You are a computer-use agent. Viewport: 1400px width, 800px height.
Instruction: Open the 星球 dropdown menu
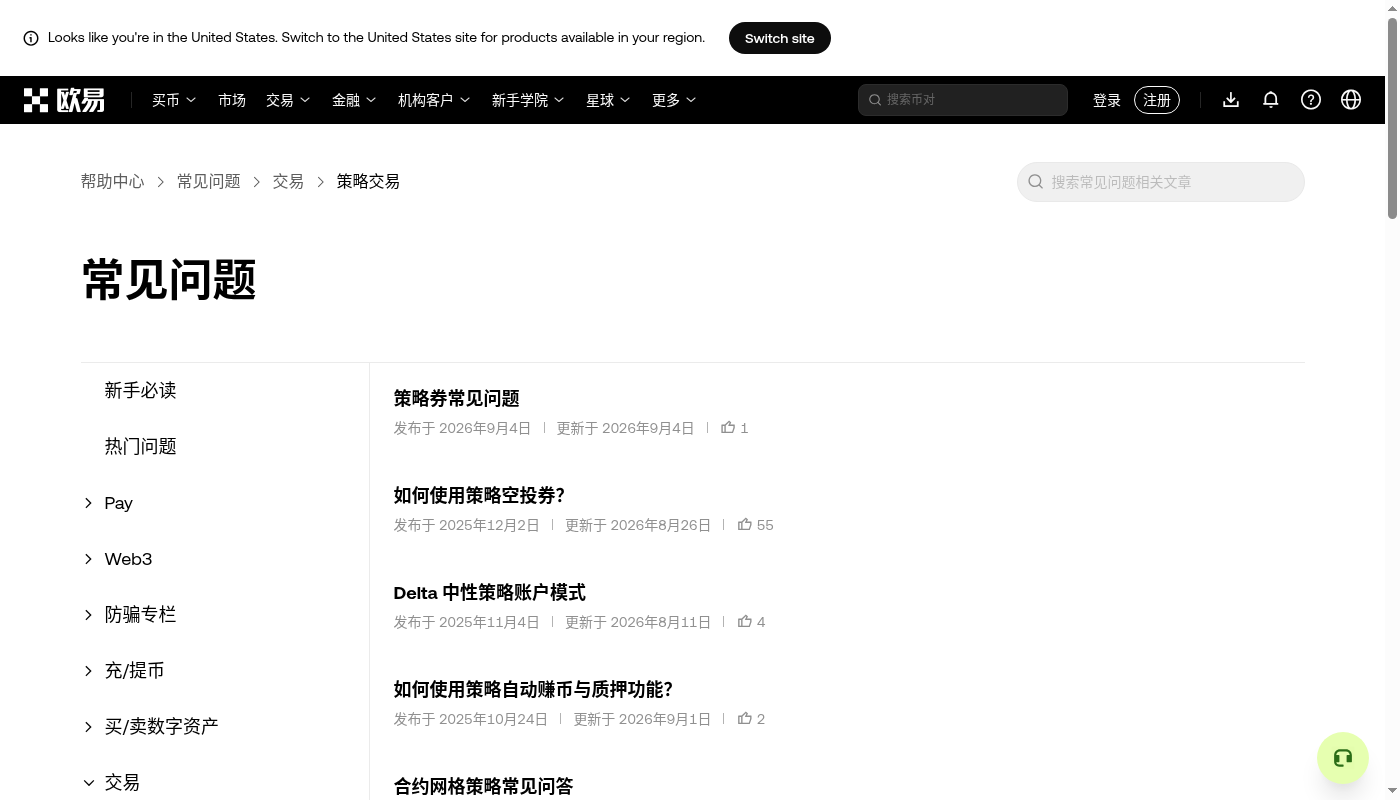[608, 100]
